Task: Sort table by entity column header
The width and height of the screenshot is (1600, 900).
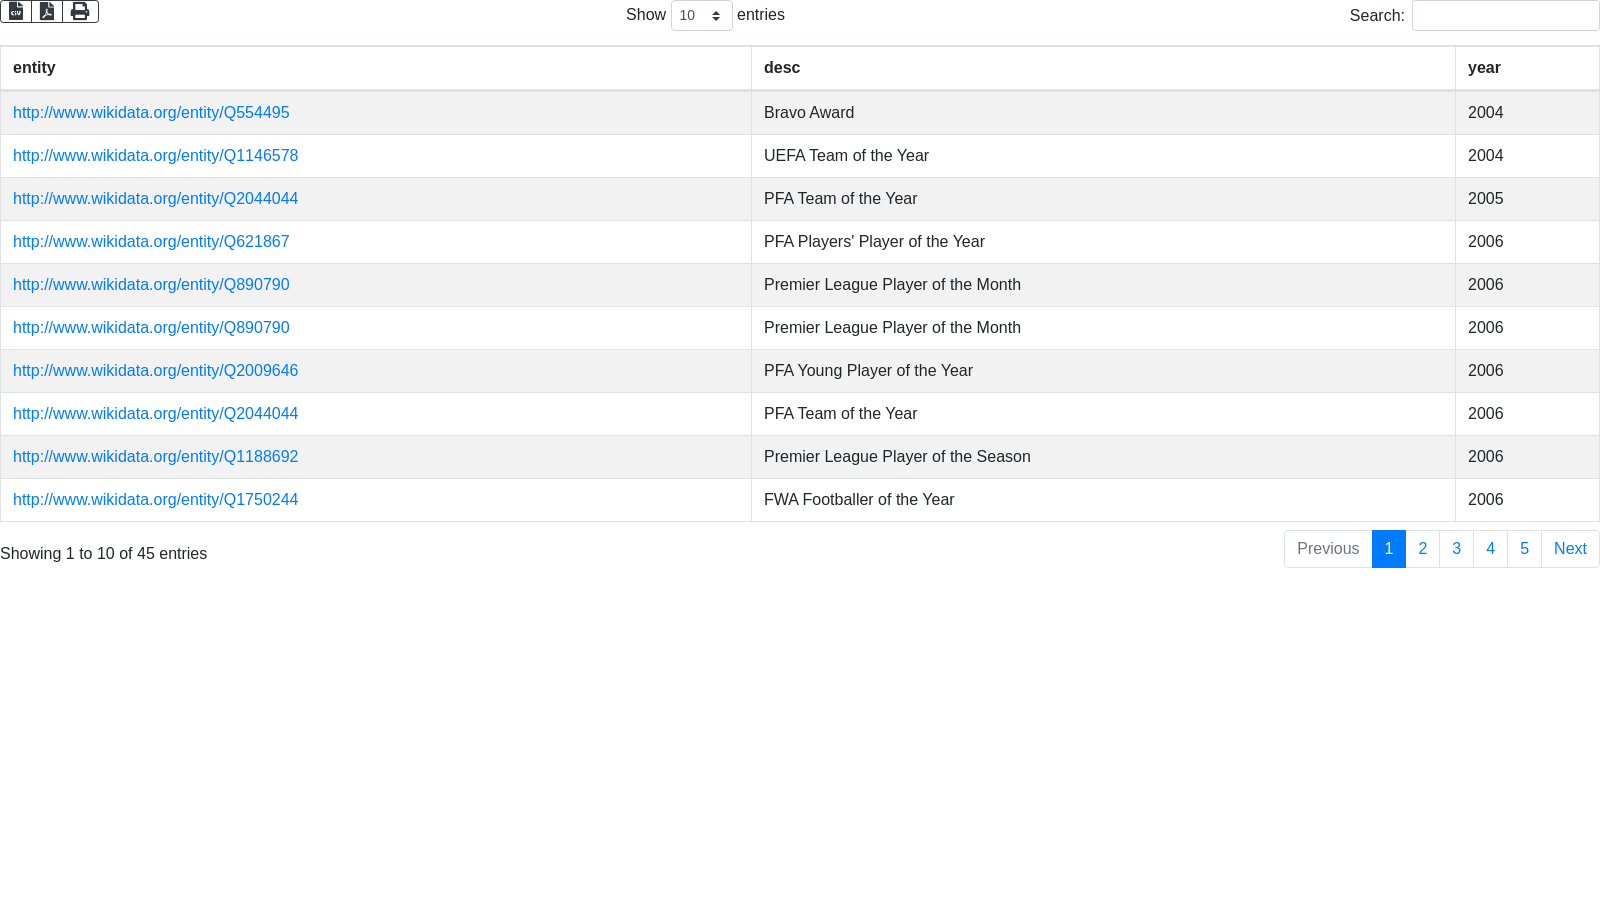Action: pos(34,68)
